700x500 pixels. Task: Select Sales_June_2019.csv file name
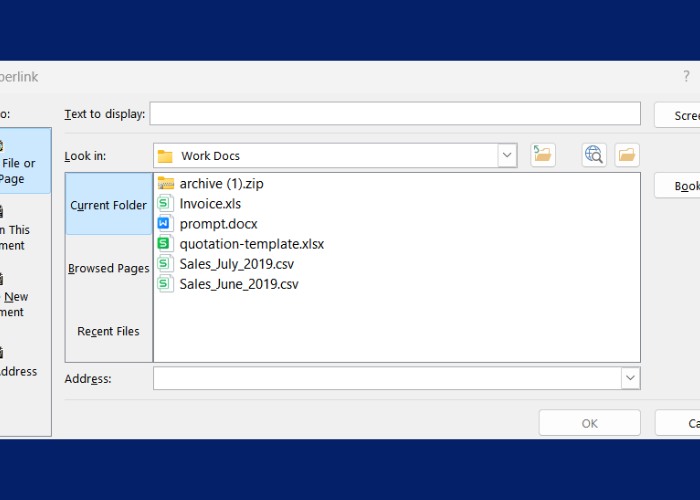coord(239,284)
